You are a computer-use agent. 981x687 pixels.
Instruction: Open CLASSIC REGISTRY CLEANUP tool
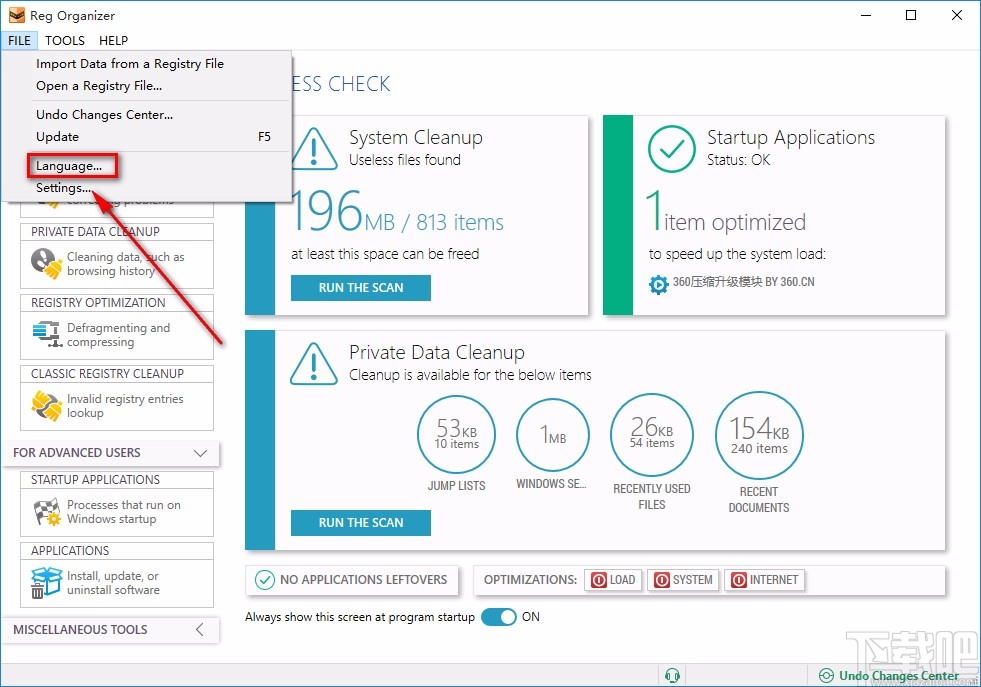(117, 398)
